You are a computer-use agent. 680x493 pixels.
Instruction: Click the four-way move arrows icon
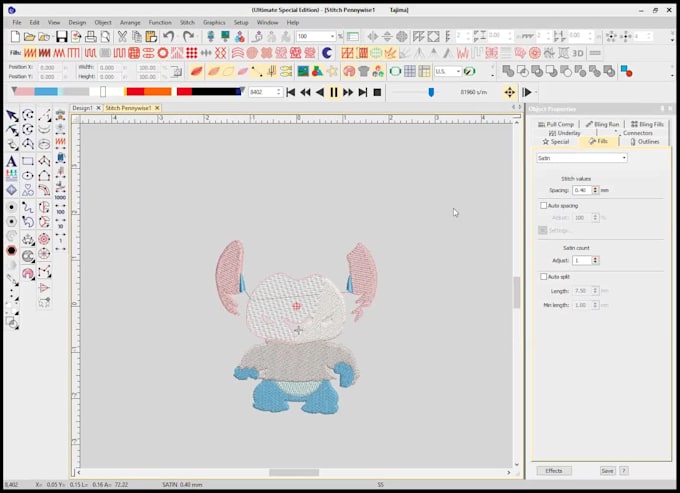coord(510,92)
